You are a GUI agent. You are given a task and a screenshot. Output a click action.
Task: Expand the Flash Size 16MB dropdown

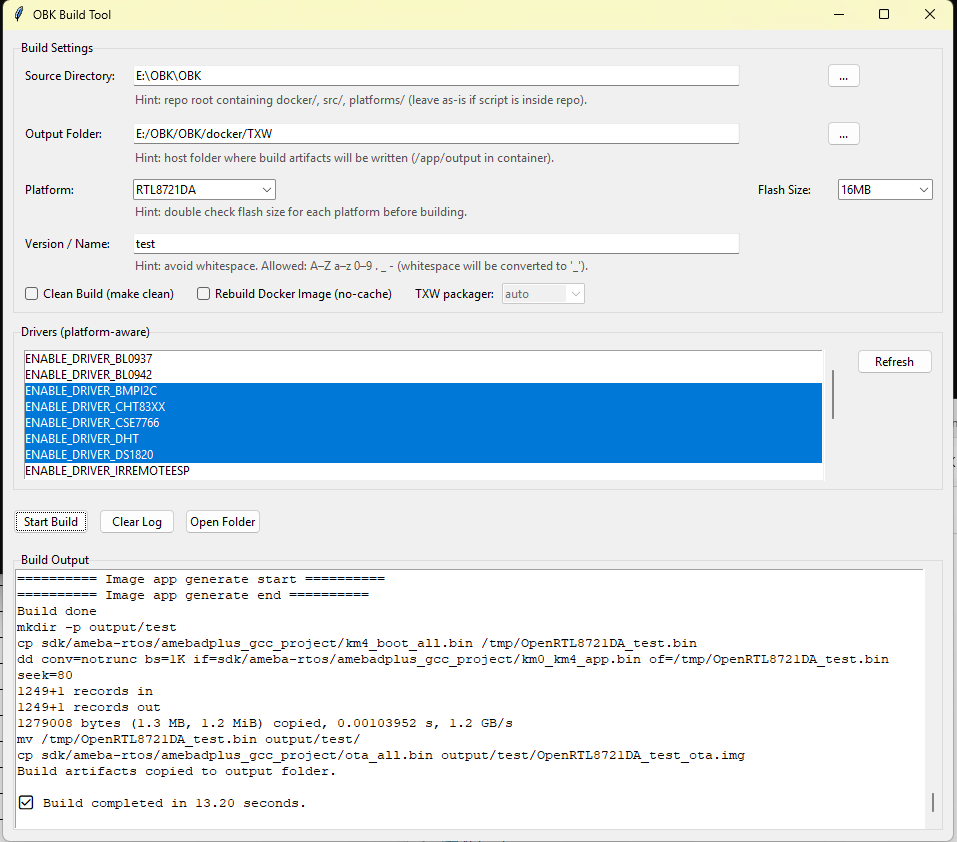click(884, 190)
